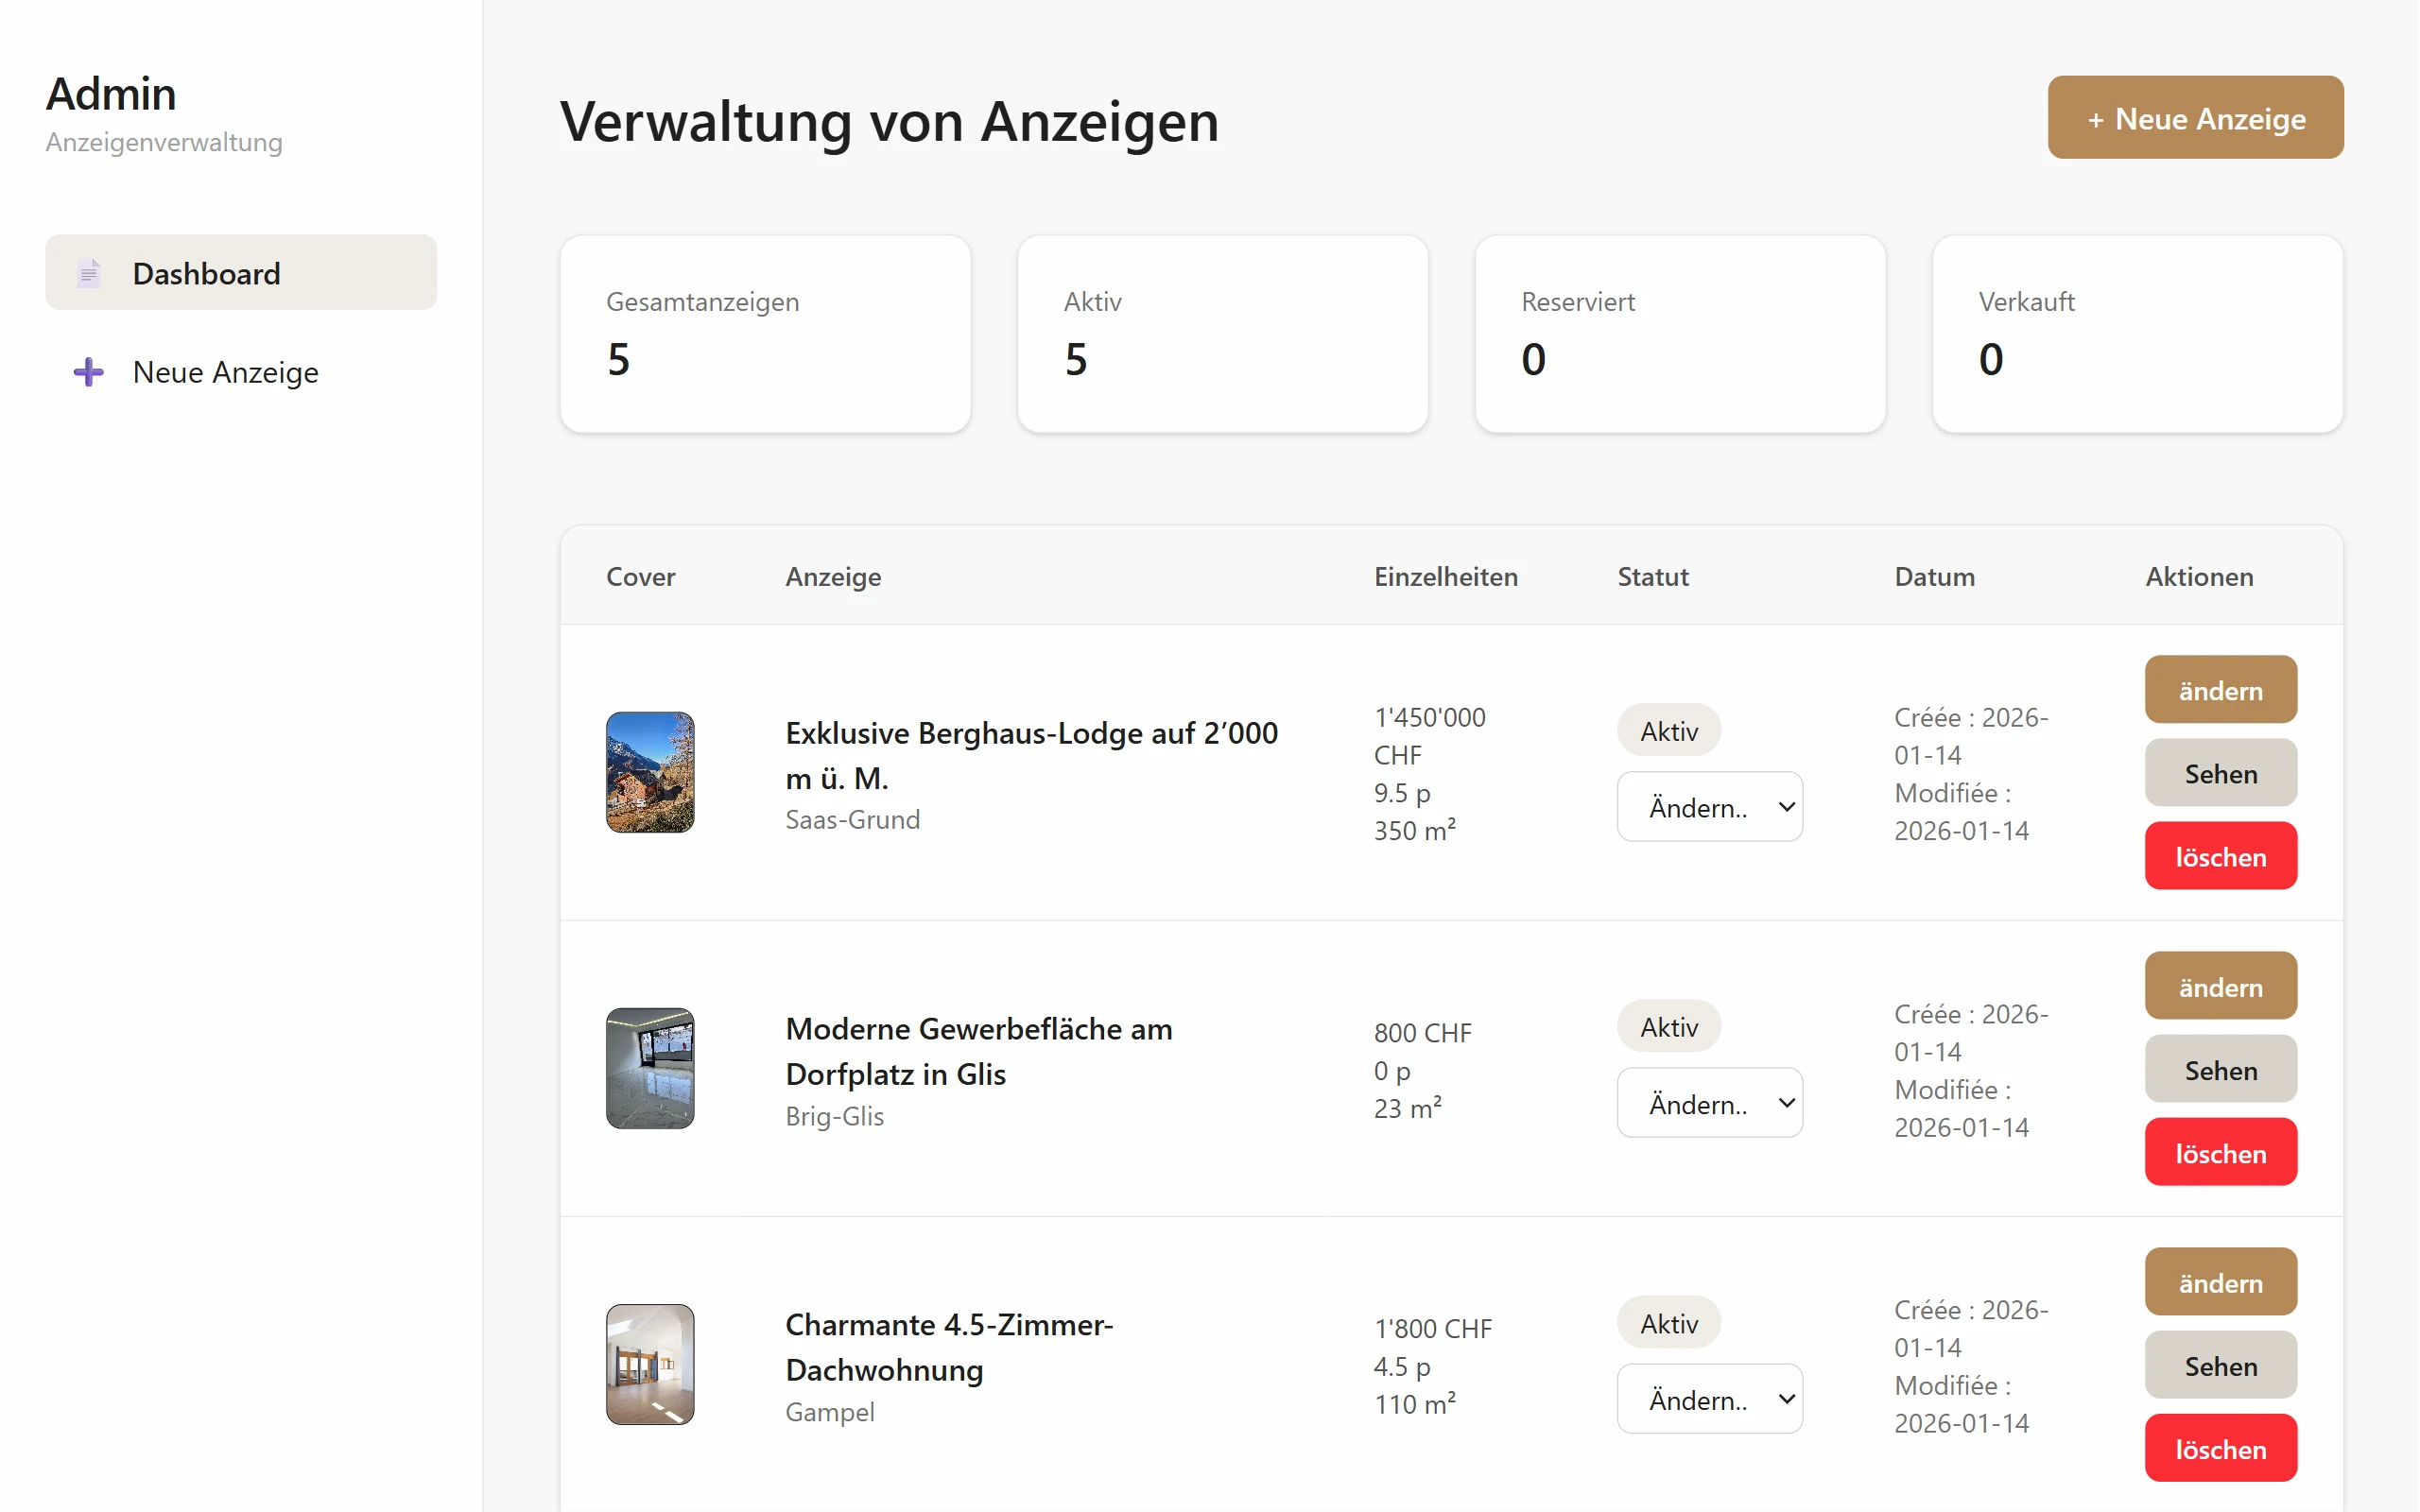
Task: Click the Gesamtanzeigen statistics card
Action: (x=765, y=334)
